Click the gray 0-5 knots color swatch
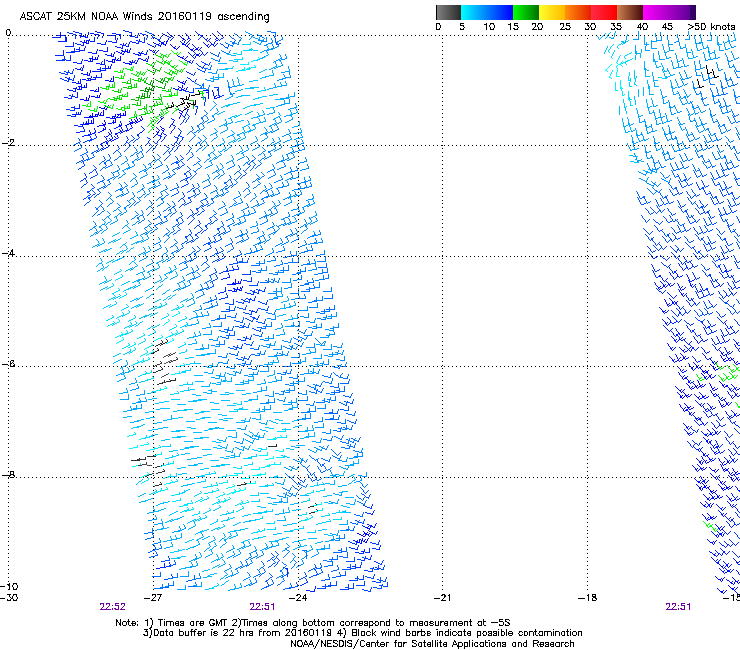 [x=449, y=12]
